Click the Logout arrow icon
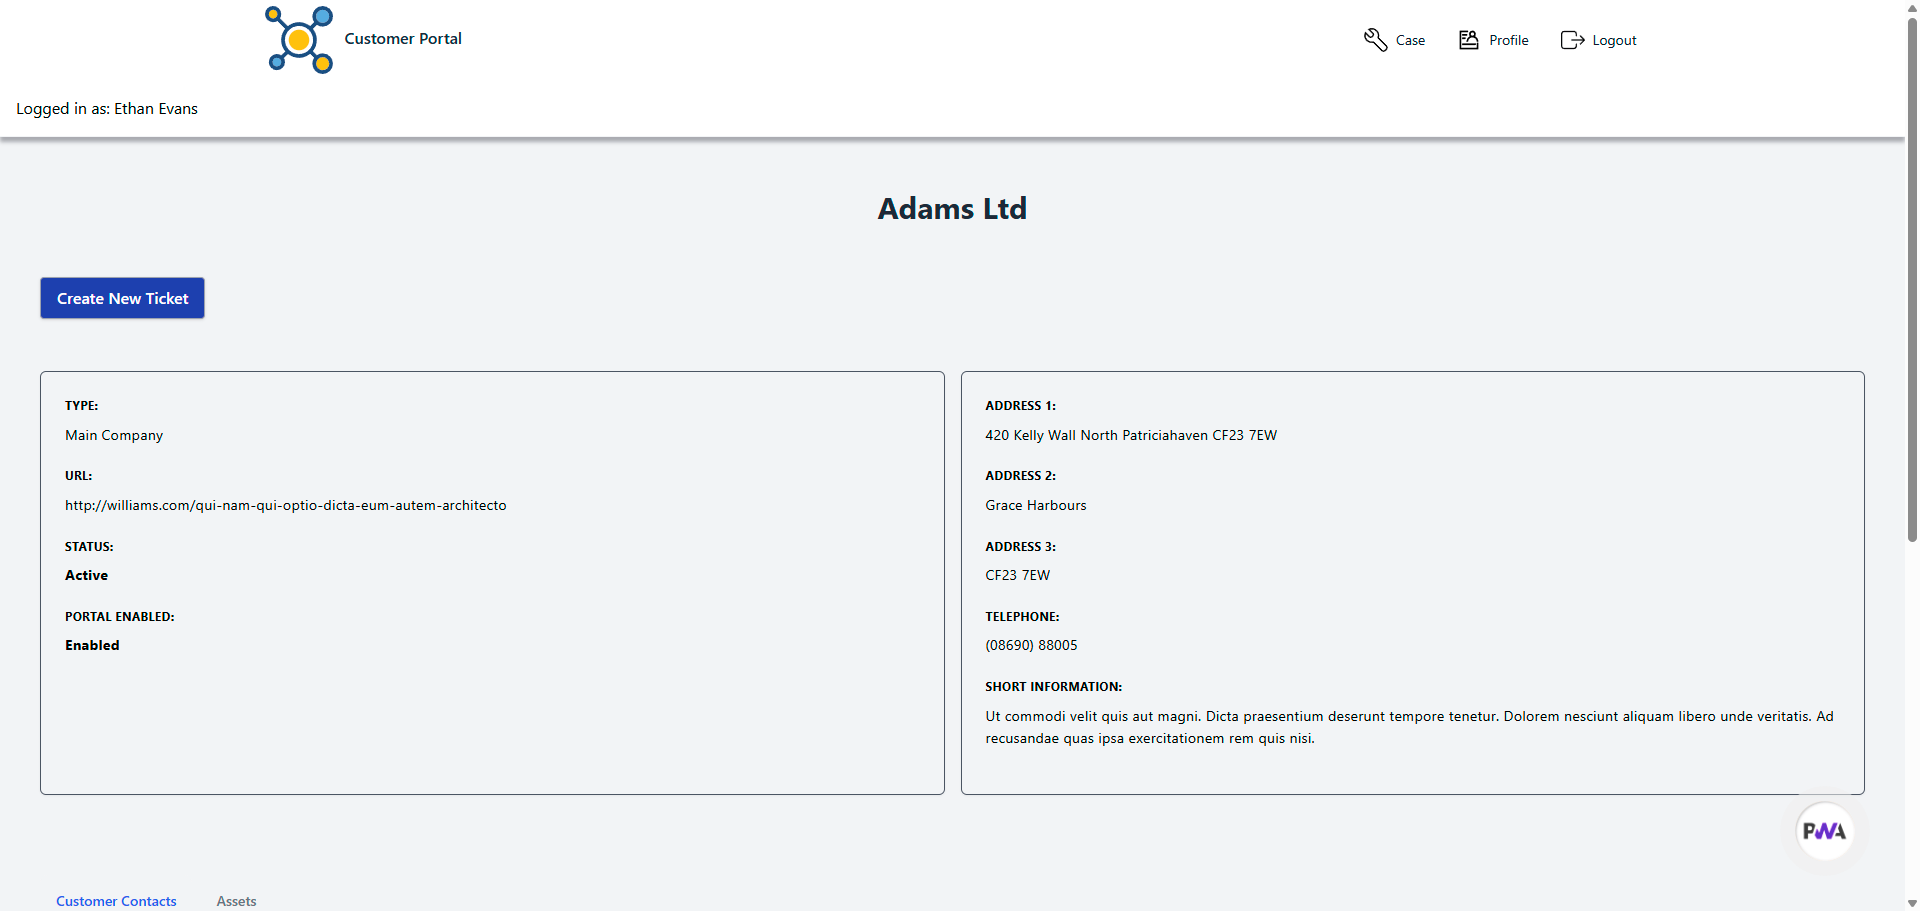Image resolution: width=1920 pixels, height=911 pixels. pos(1572,40)
